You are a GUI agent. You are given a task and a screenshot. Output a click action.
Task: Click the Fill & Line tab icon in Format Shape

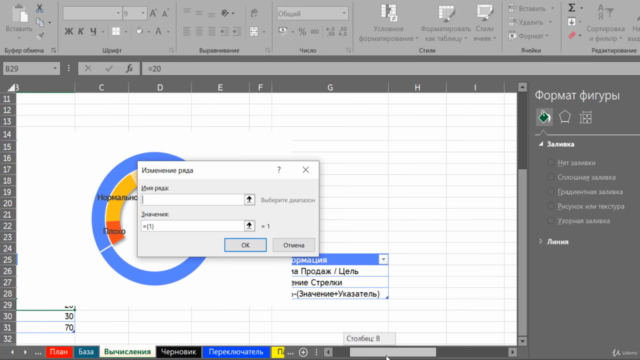coord(544,118)
